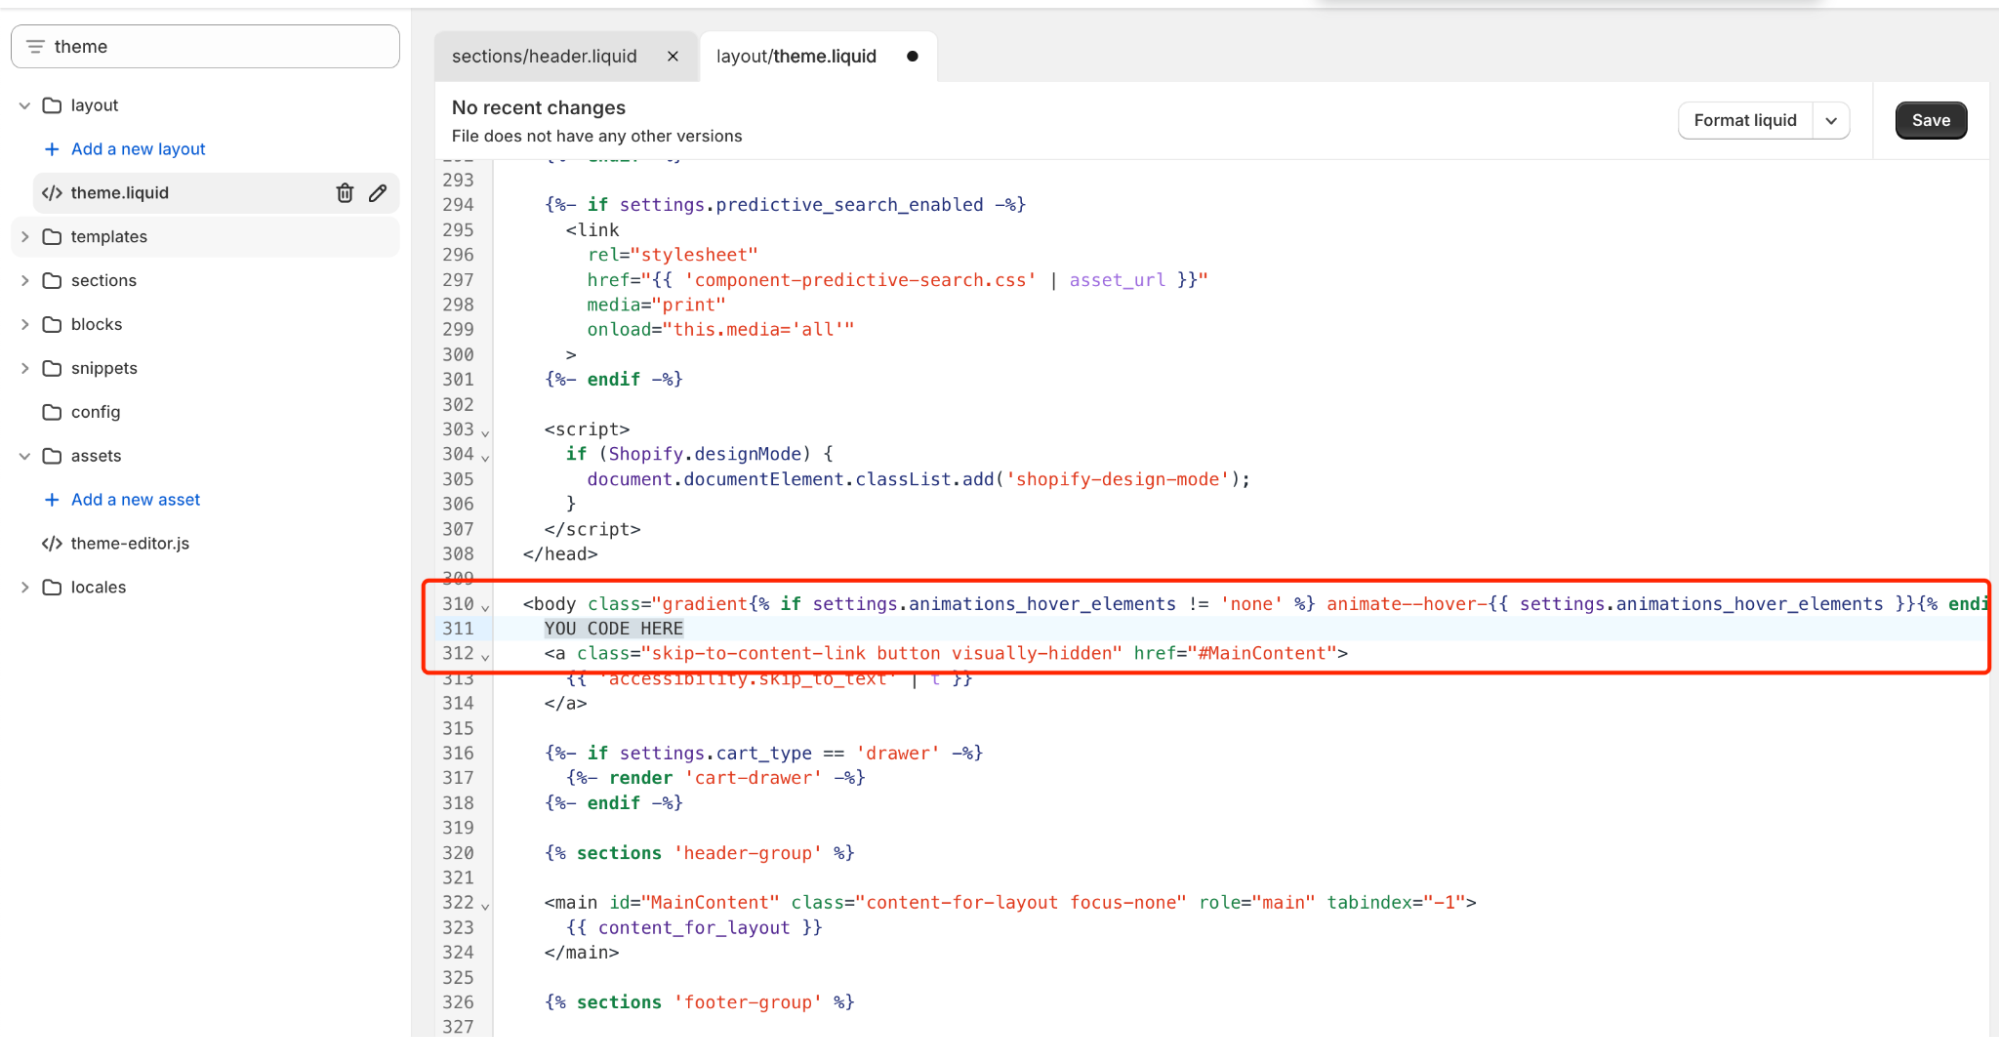1999x1037 pixels.
Task: Fold the if block at line 304
Action: pos(485,458)
